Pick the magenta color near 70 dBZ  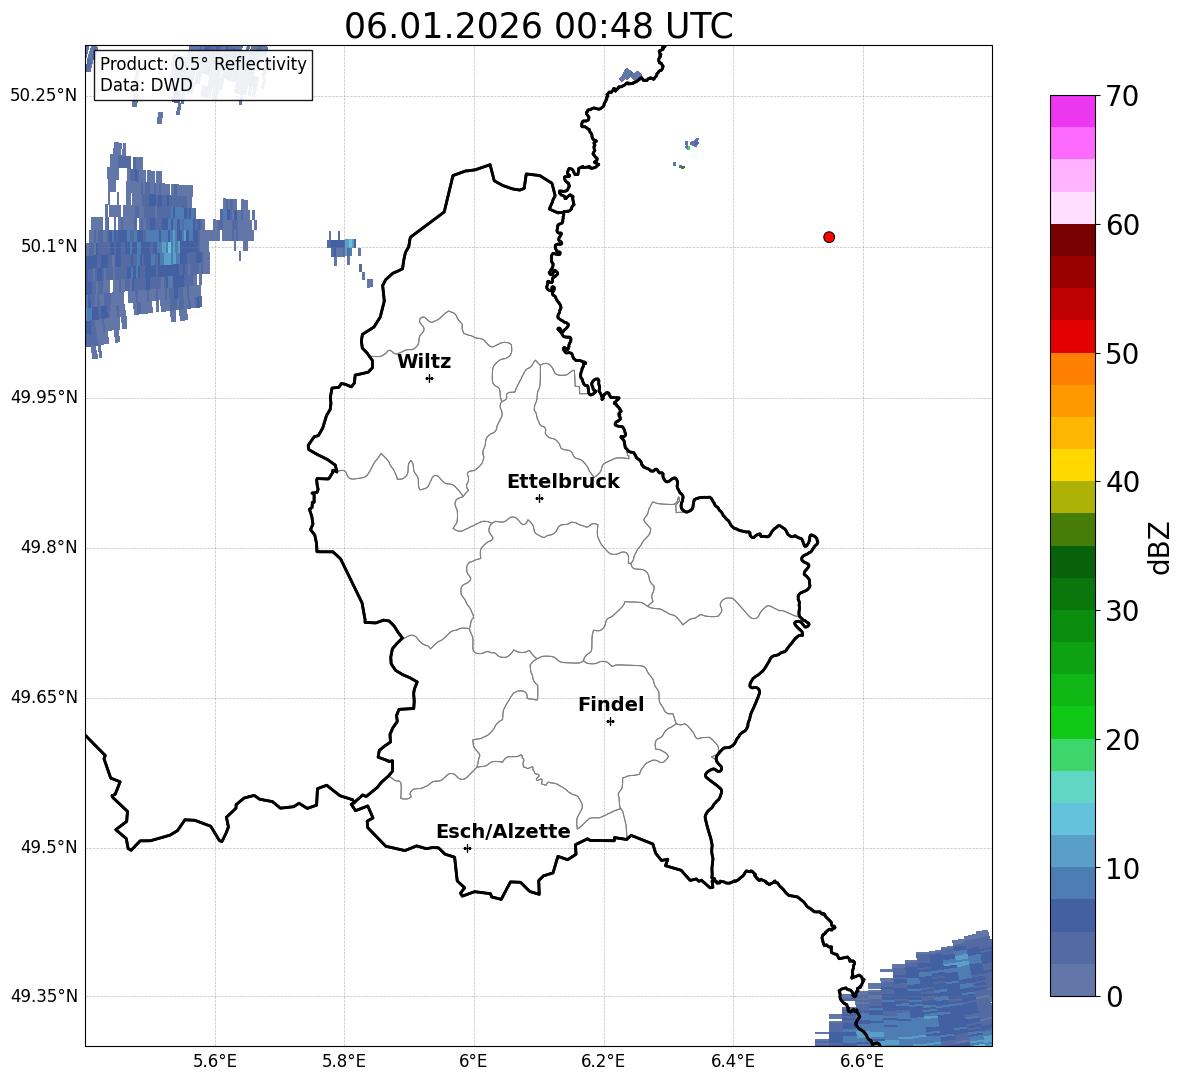1072,111
